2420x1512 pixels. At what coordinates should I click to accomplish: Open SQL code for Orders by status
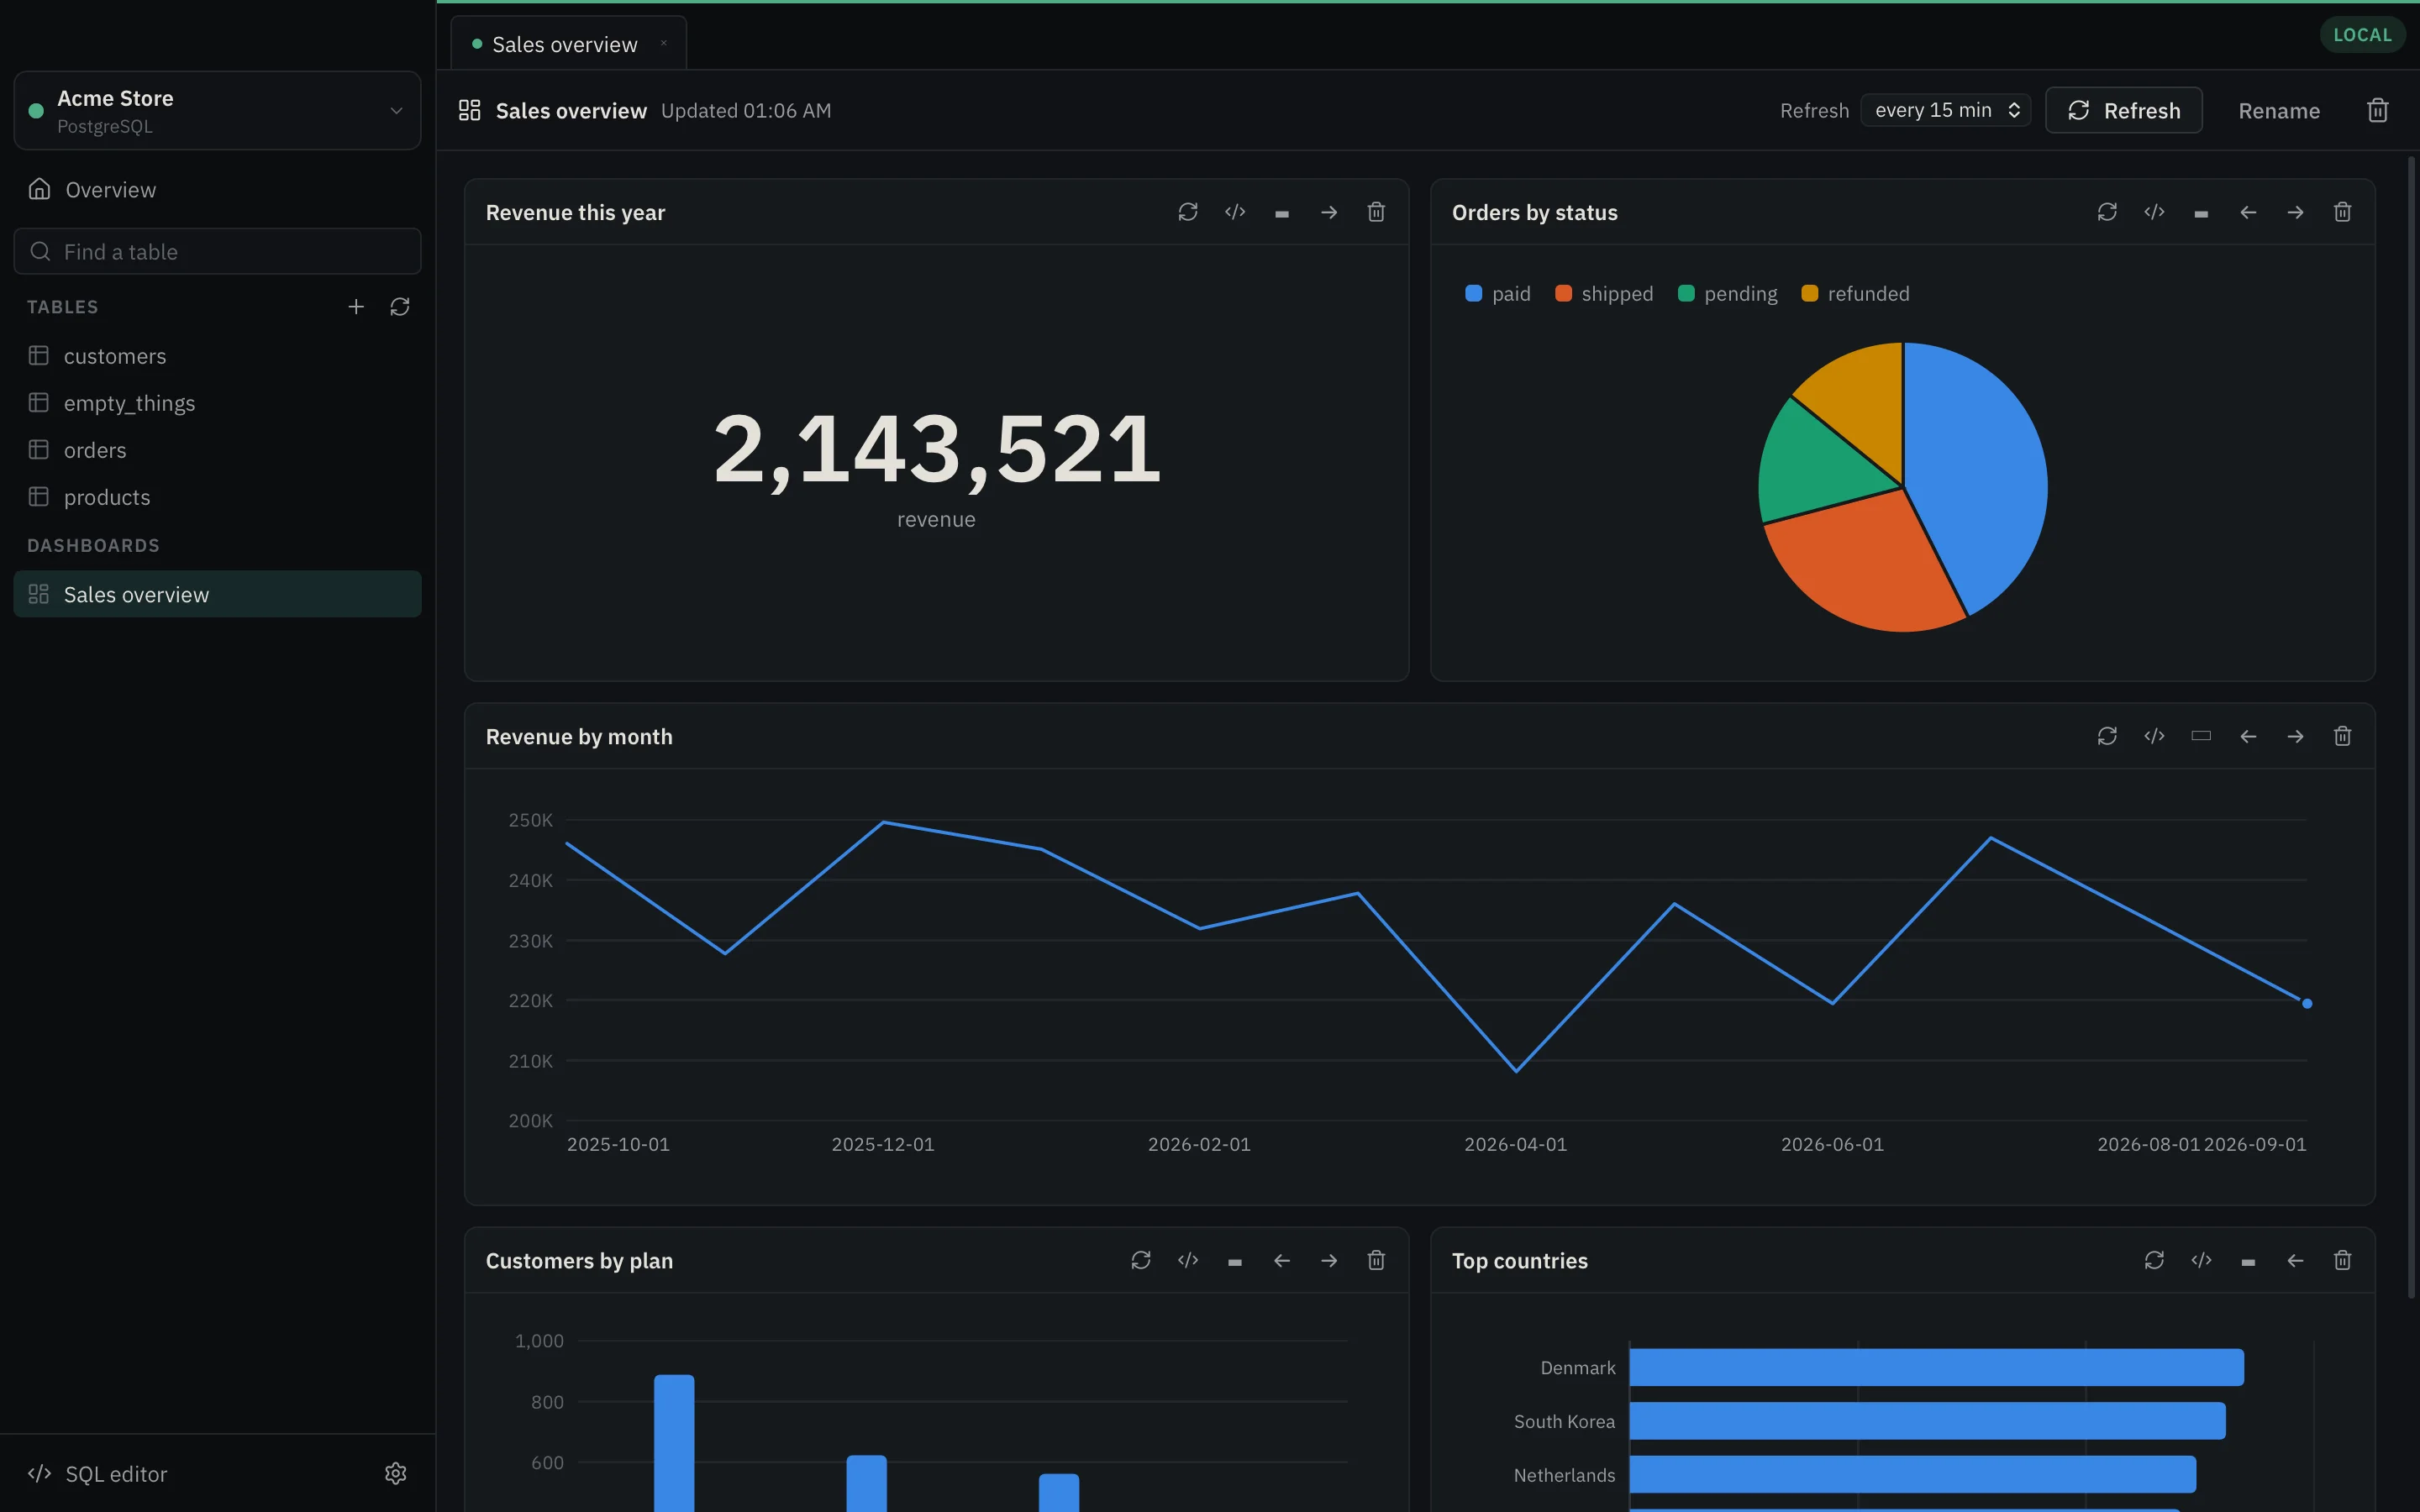pyautogui.click(x=2154, y=212)
